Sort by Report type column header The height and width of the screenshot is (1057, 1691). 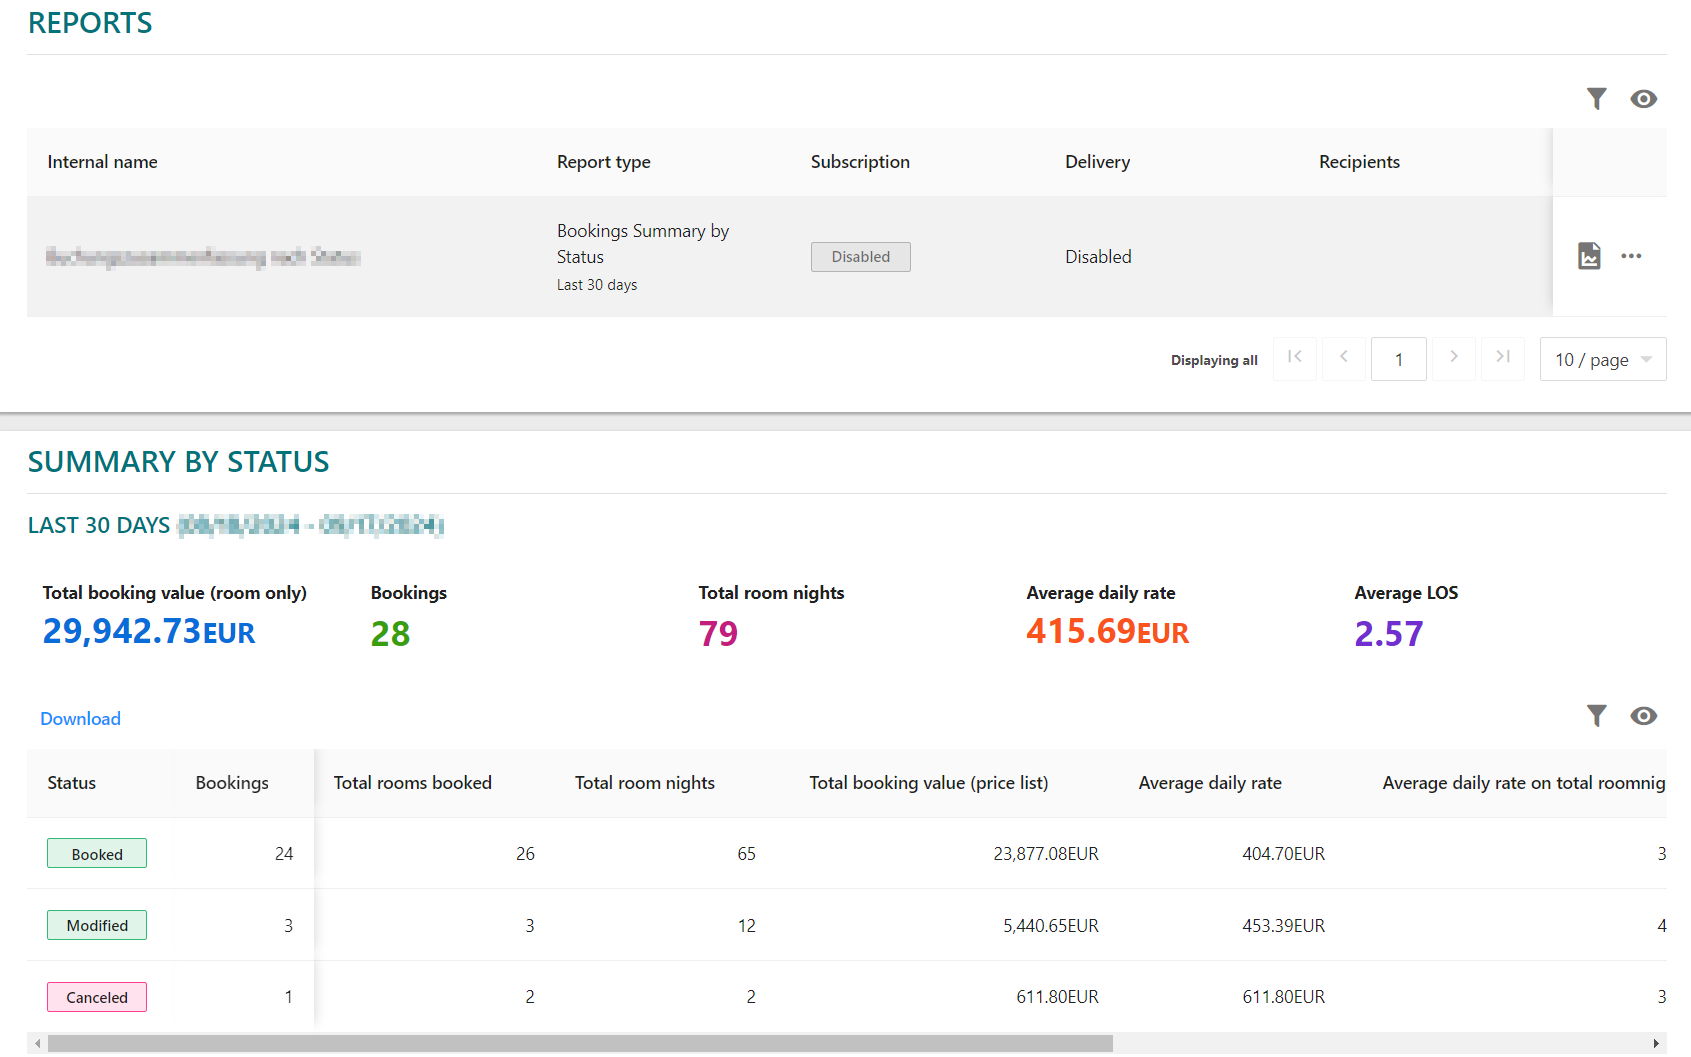(603, 162)
